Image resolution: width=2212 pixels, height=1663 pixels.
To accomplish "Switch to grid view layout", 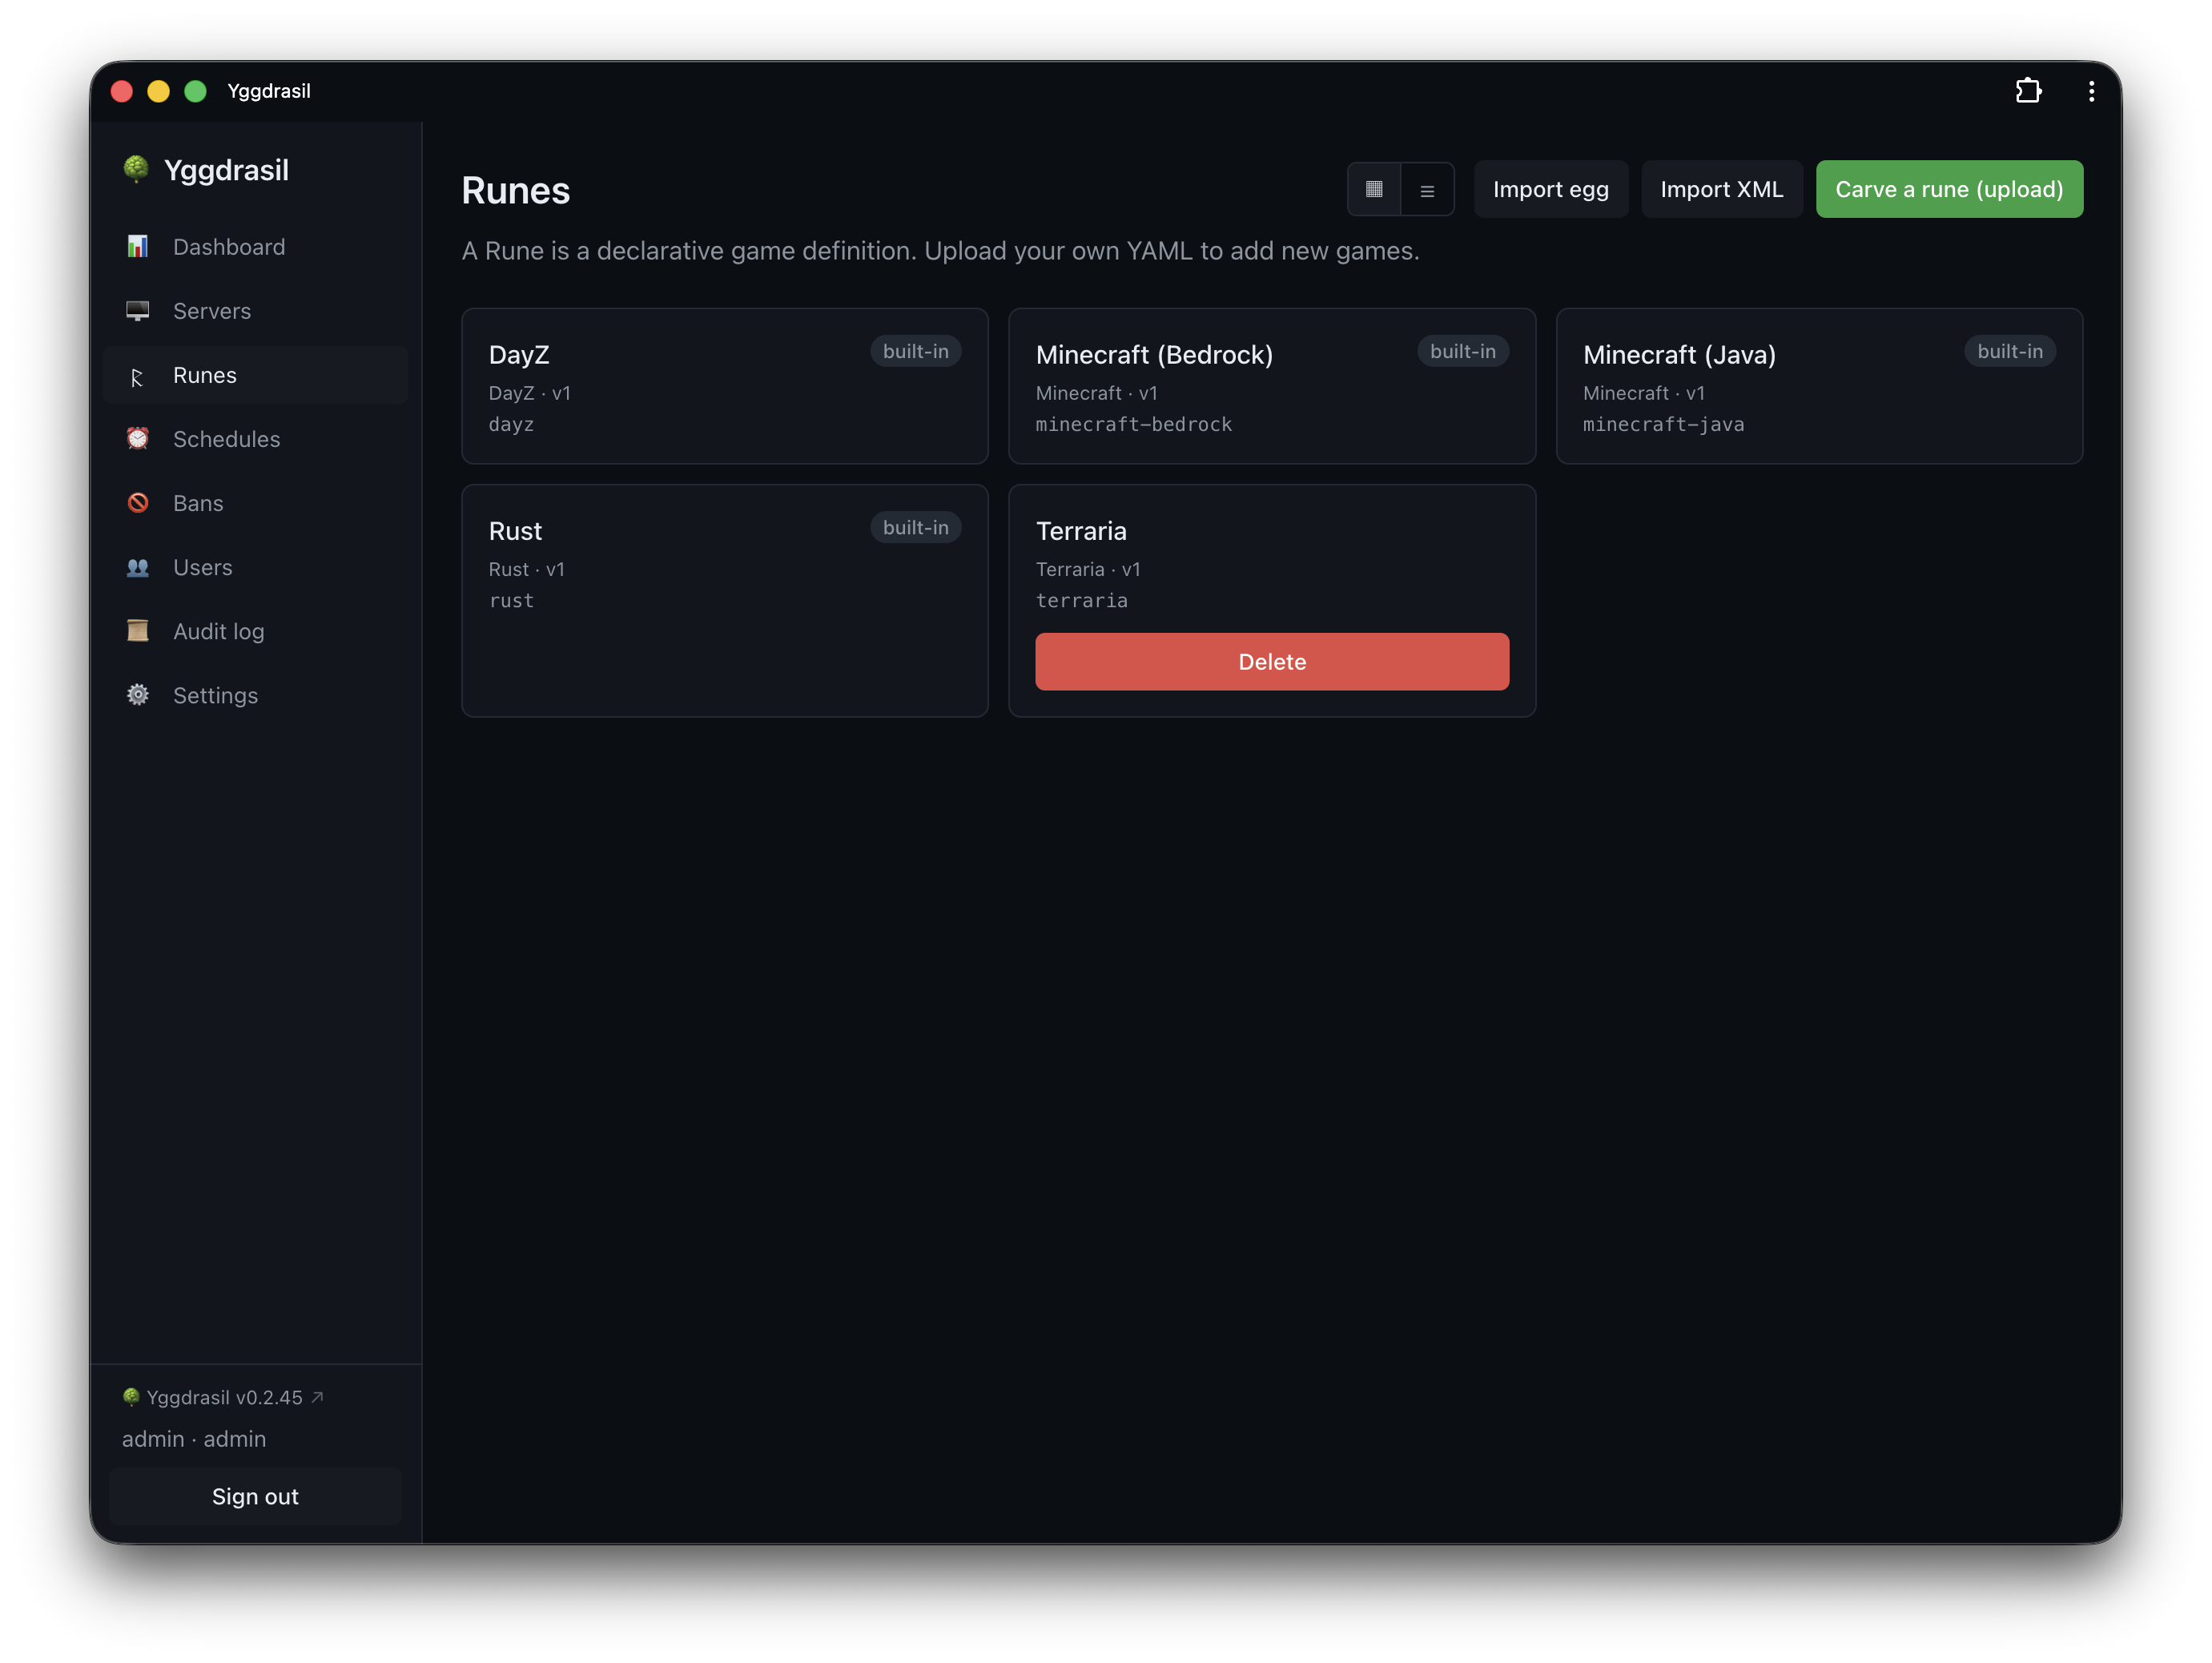I will (x=1374, y=189).
